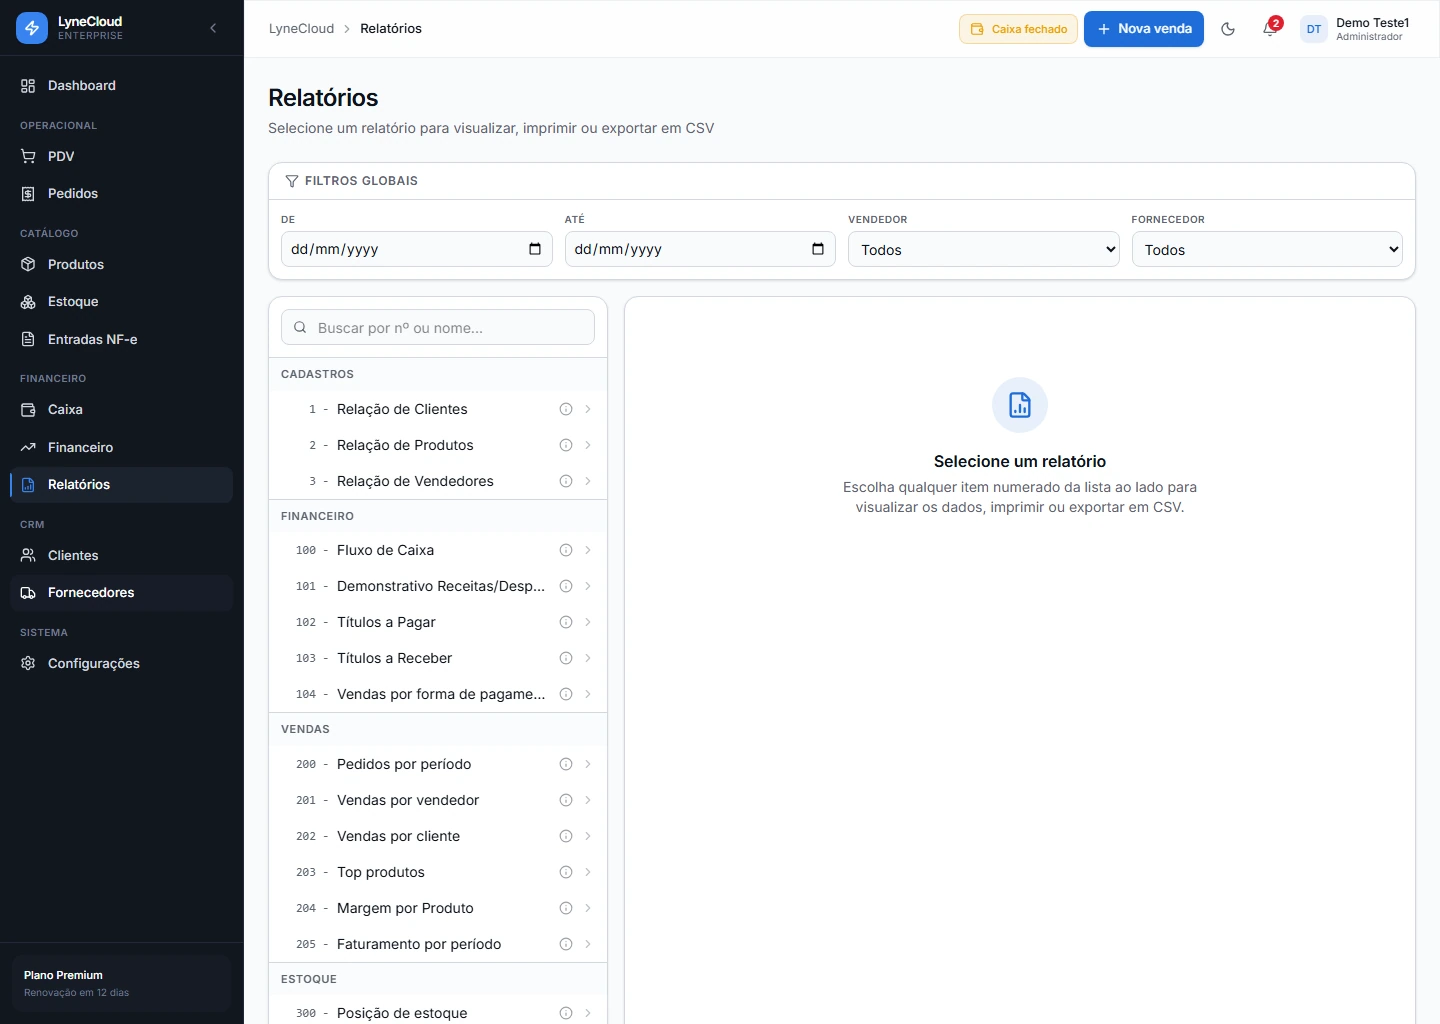Image resolution: width=1440 pixels, height=1024 pixels.
Task: Show info for Títulos a Pagar
Action: point(566,622)
